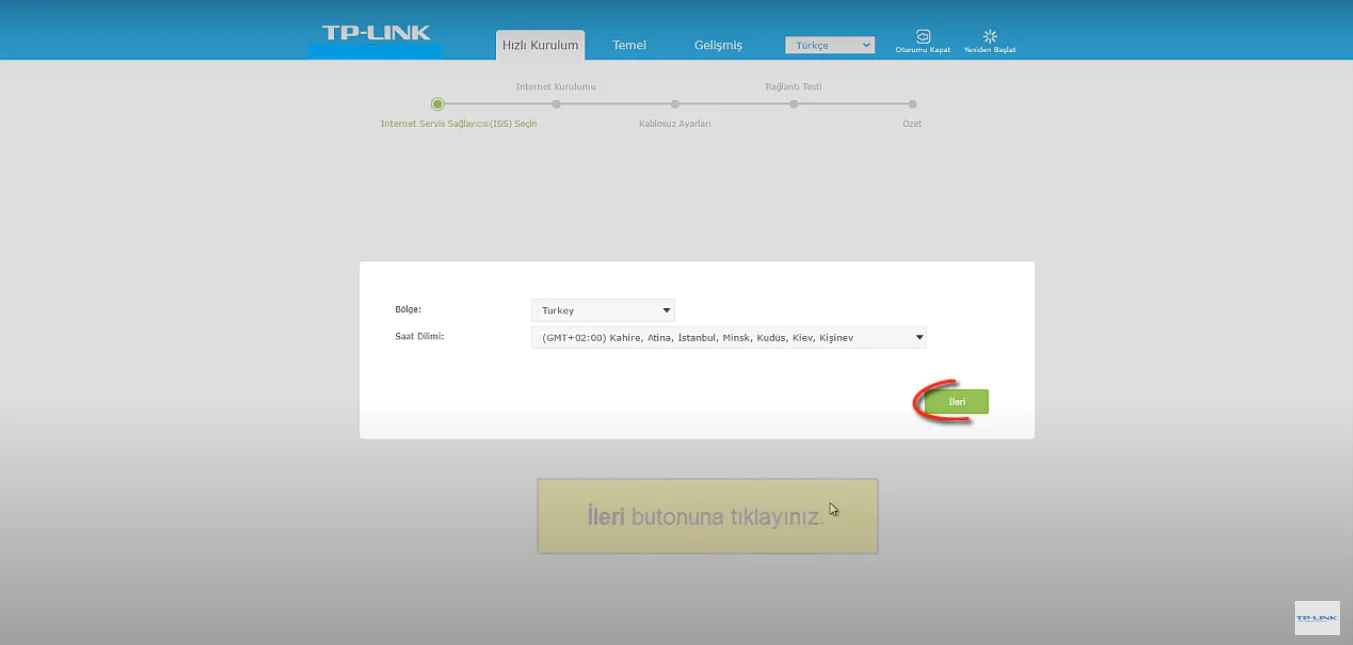Open the Bölge dropdown showing Turkey
This screenshot has width=1353, height=645.
603,310
